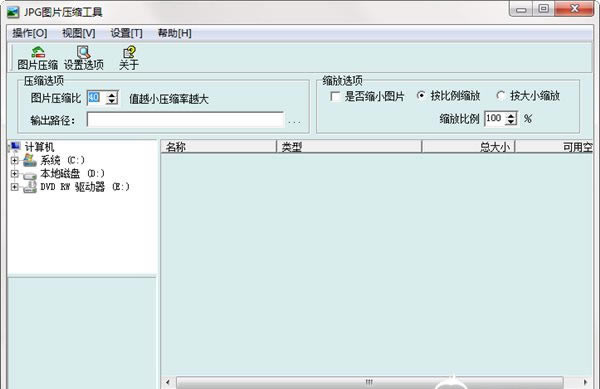Sort by the 名称 column header
The height and width of the screenshot is (389, 600).
coord(218,147)
